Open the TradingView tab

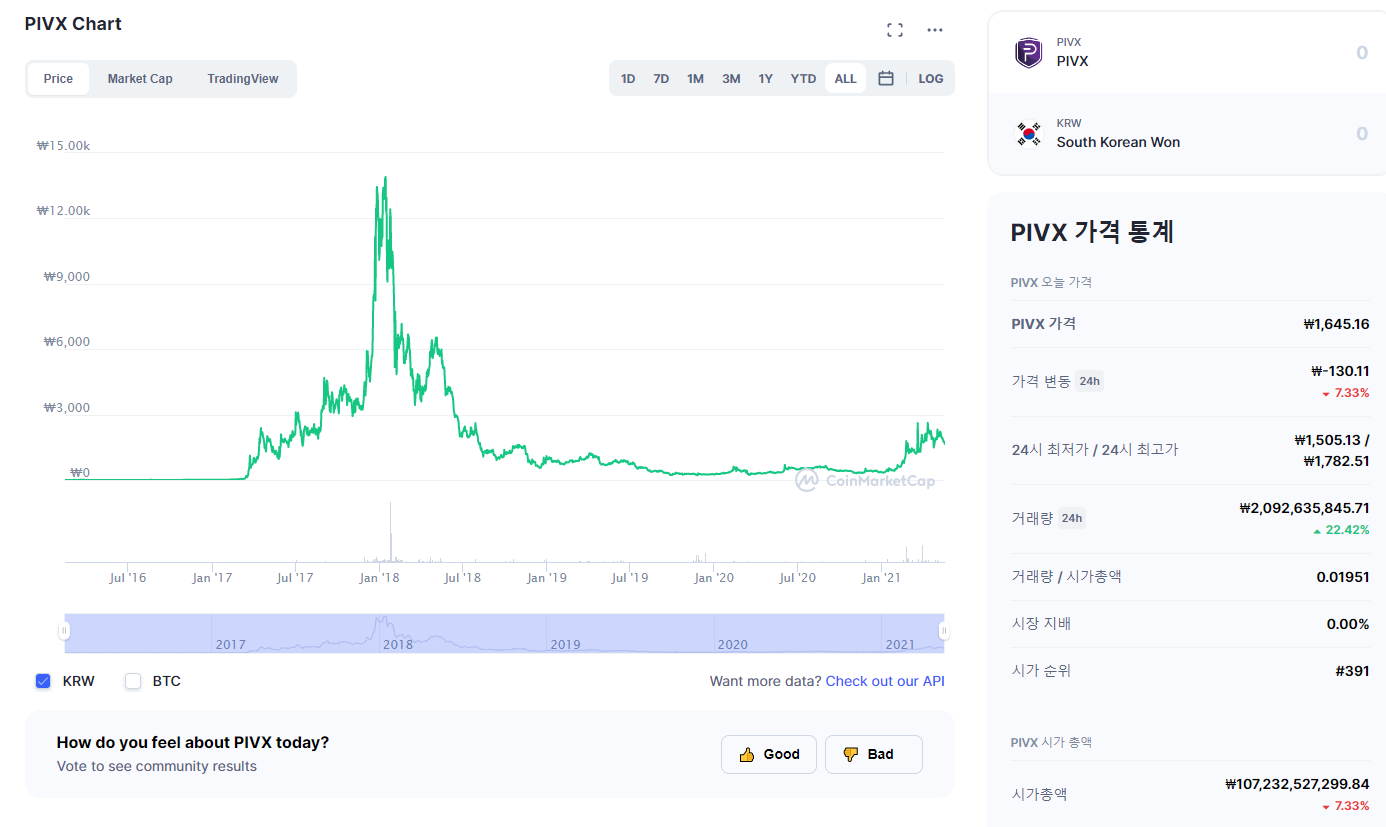(243, 78)
